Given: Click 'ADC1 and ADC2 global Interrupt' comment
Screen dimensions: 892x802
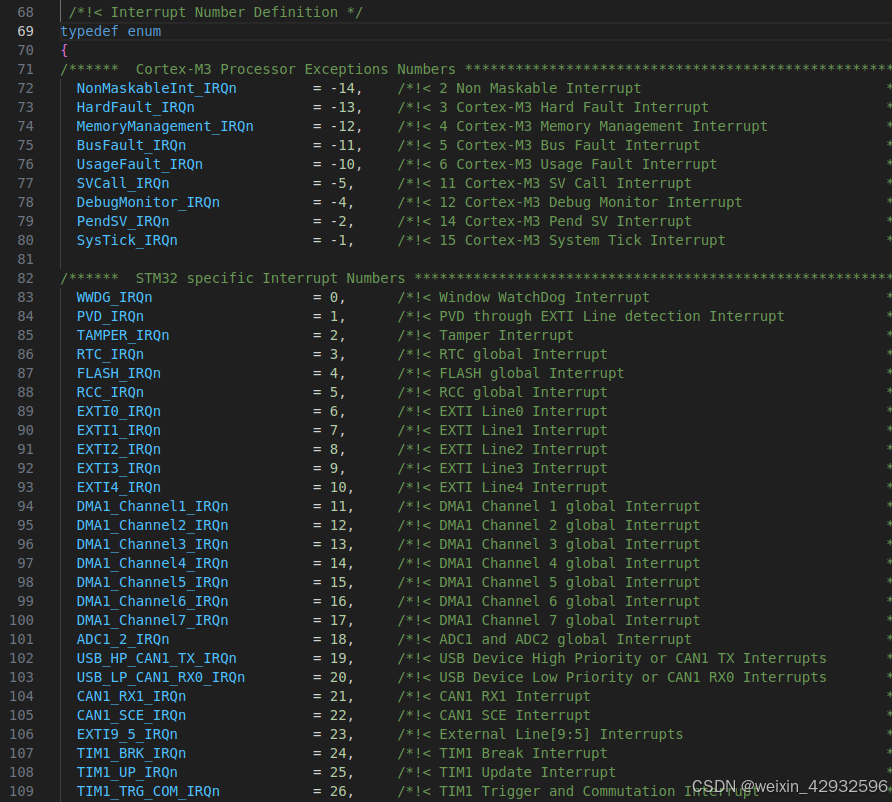Looking at the screenshot, I should click(565, 639).
